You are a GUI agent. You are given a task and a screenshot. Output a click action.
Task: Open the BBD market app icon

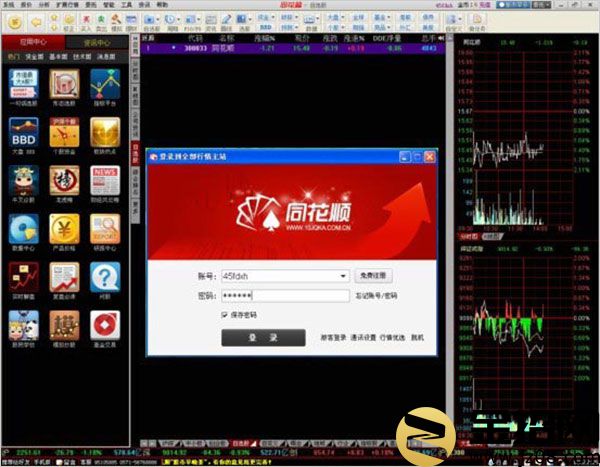tap(24, 132)
